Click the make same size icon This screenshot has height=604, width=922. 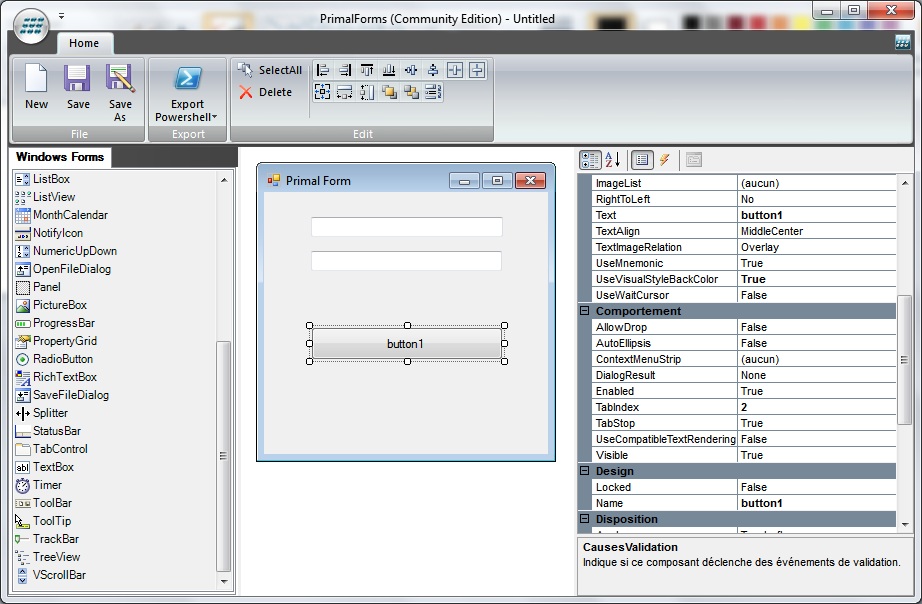322,92
